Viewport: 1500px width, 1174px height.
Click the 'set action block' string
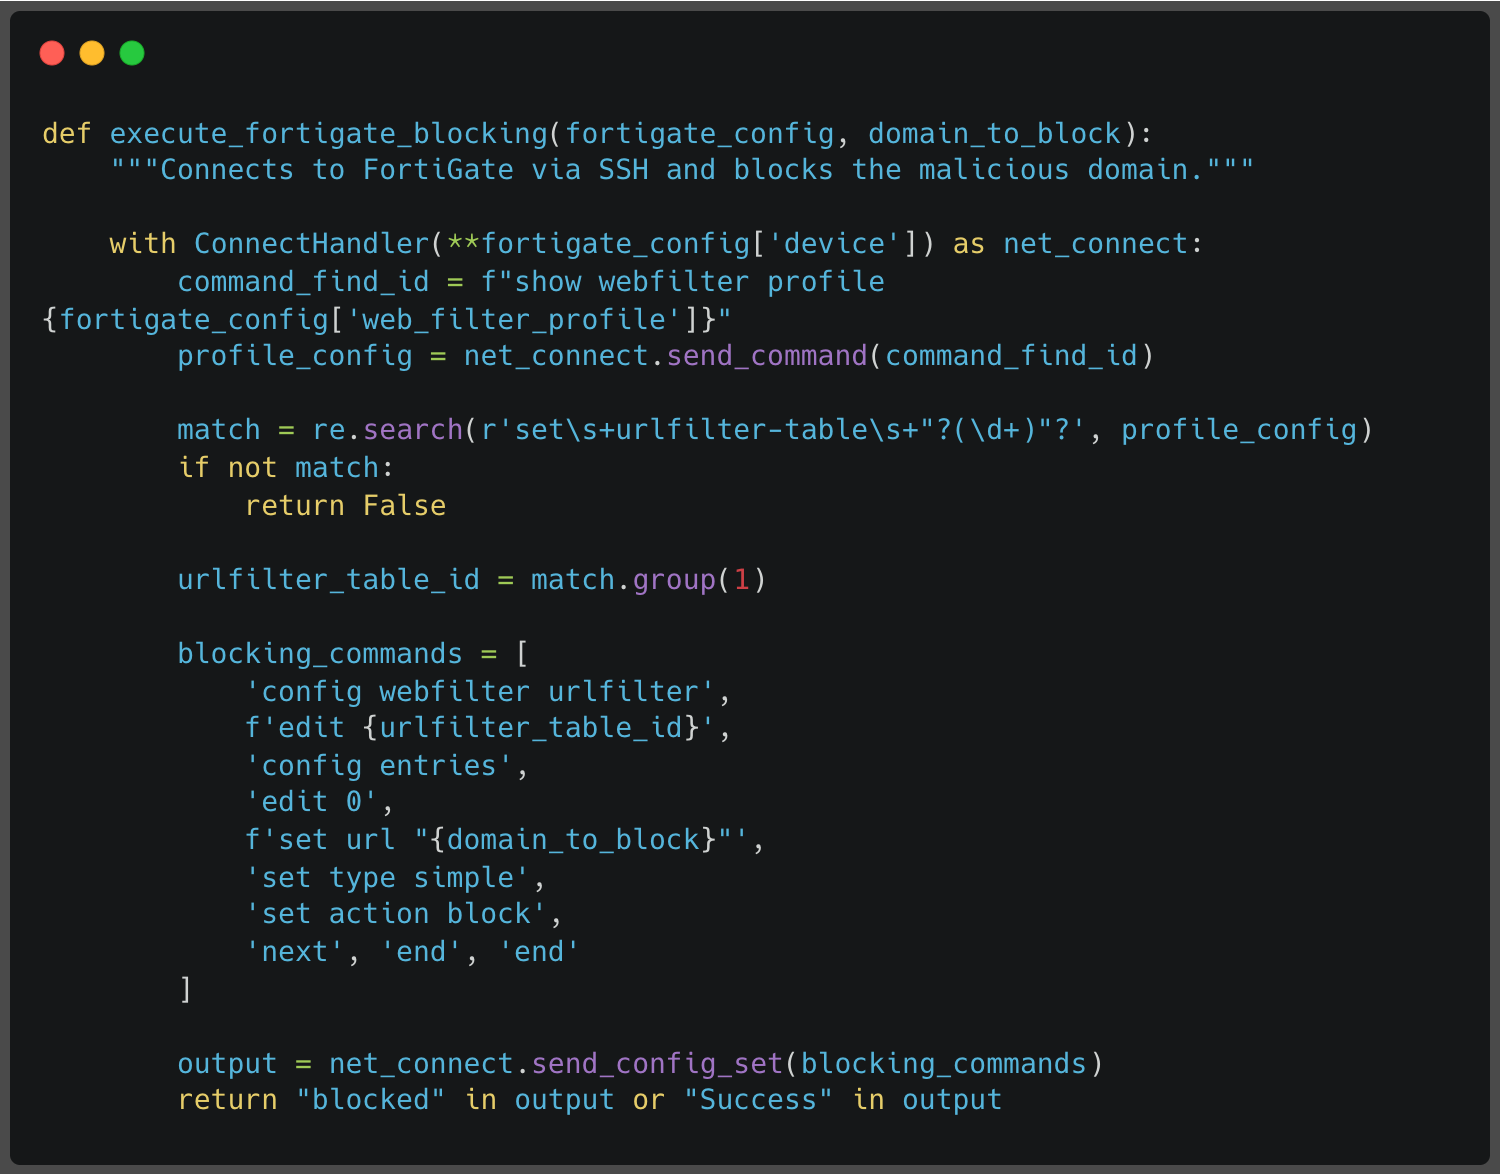396,914
